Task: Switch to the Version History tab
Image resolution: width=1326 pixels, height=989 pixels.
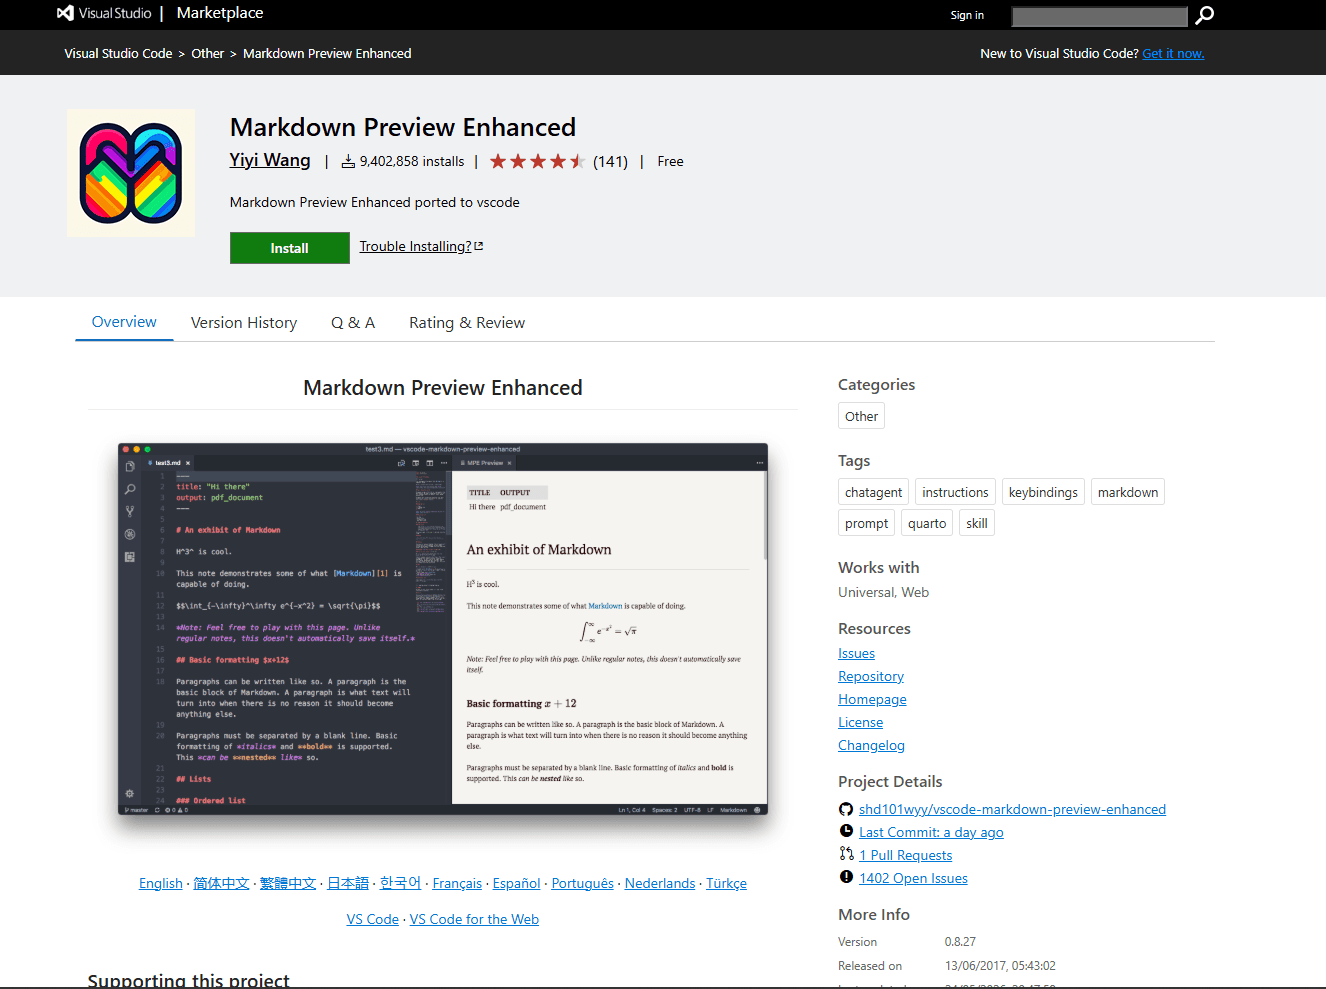Action: (x=244, y=323)
